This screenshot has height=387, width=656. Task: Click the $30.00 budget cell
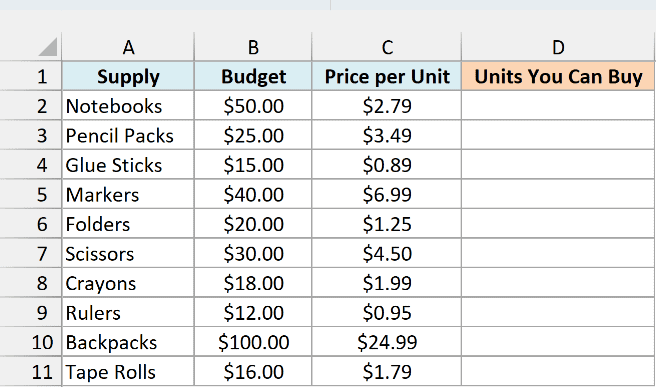coord(253,253)
